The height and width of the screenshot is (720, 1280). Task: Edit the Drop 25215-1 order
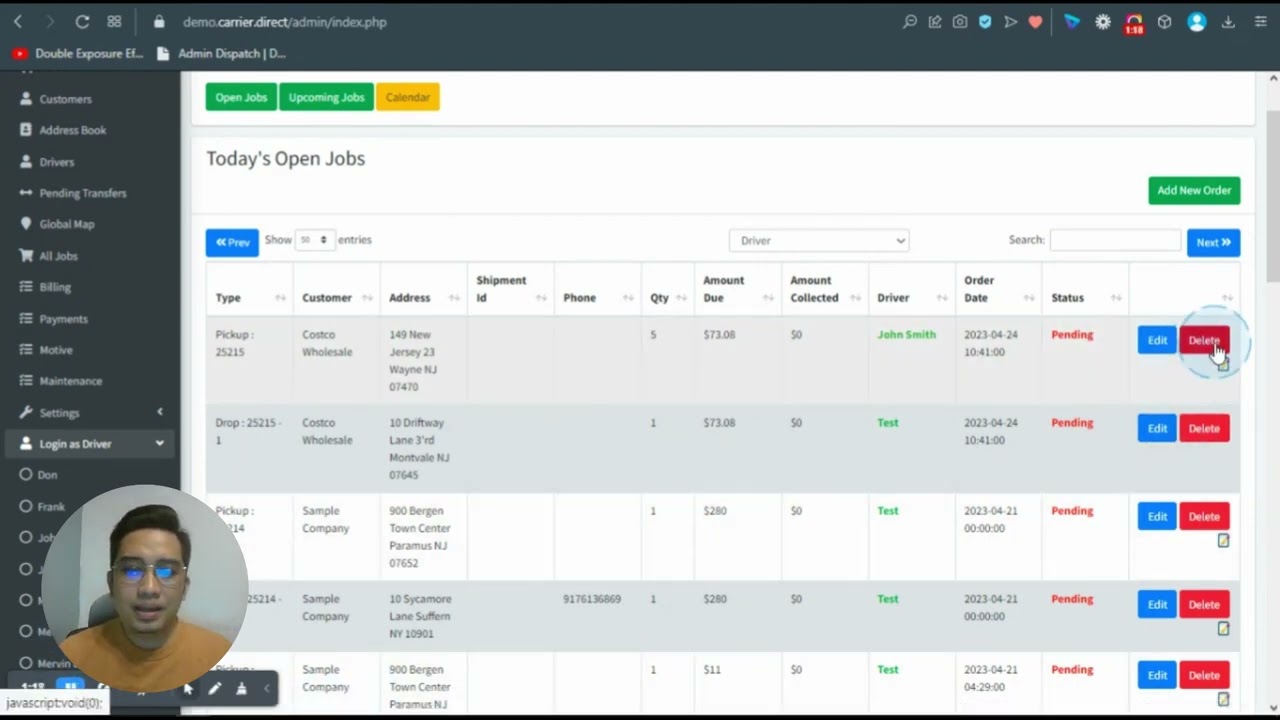point(1157,428)
